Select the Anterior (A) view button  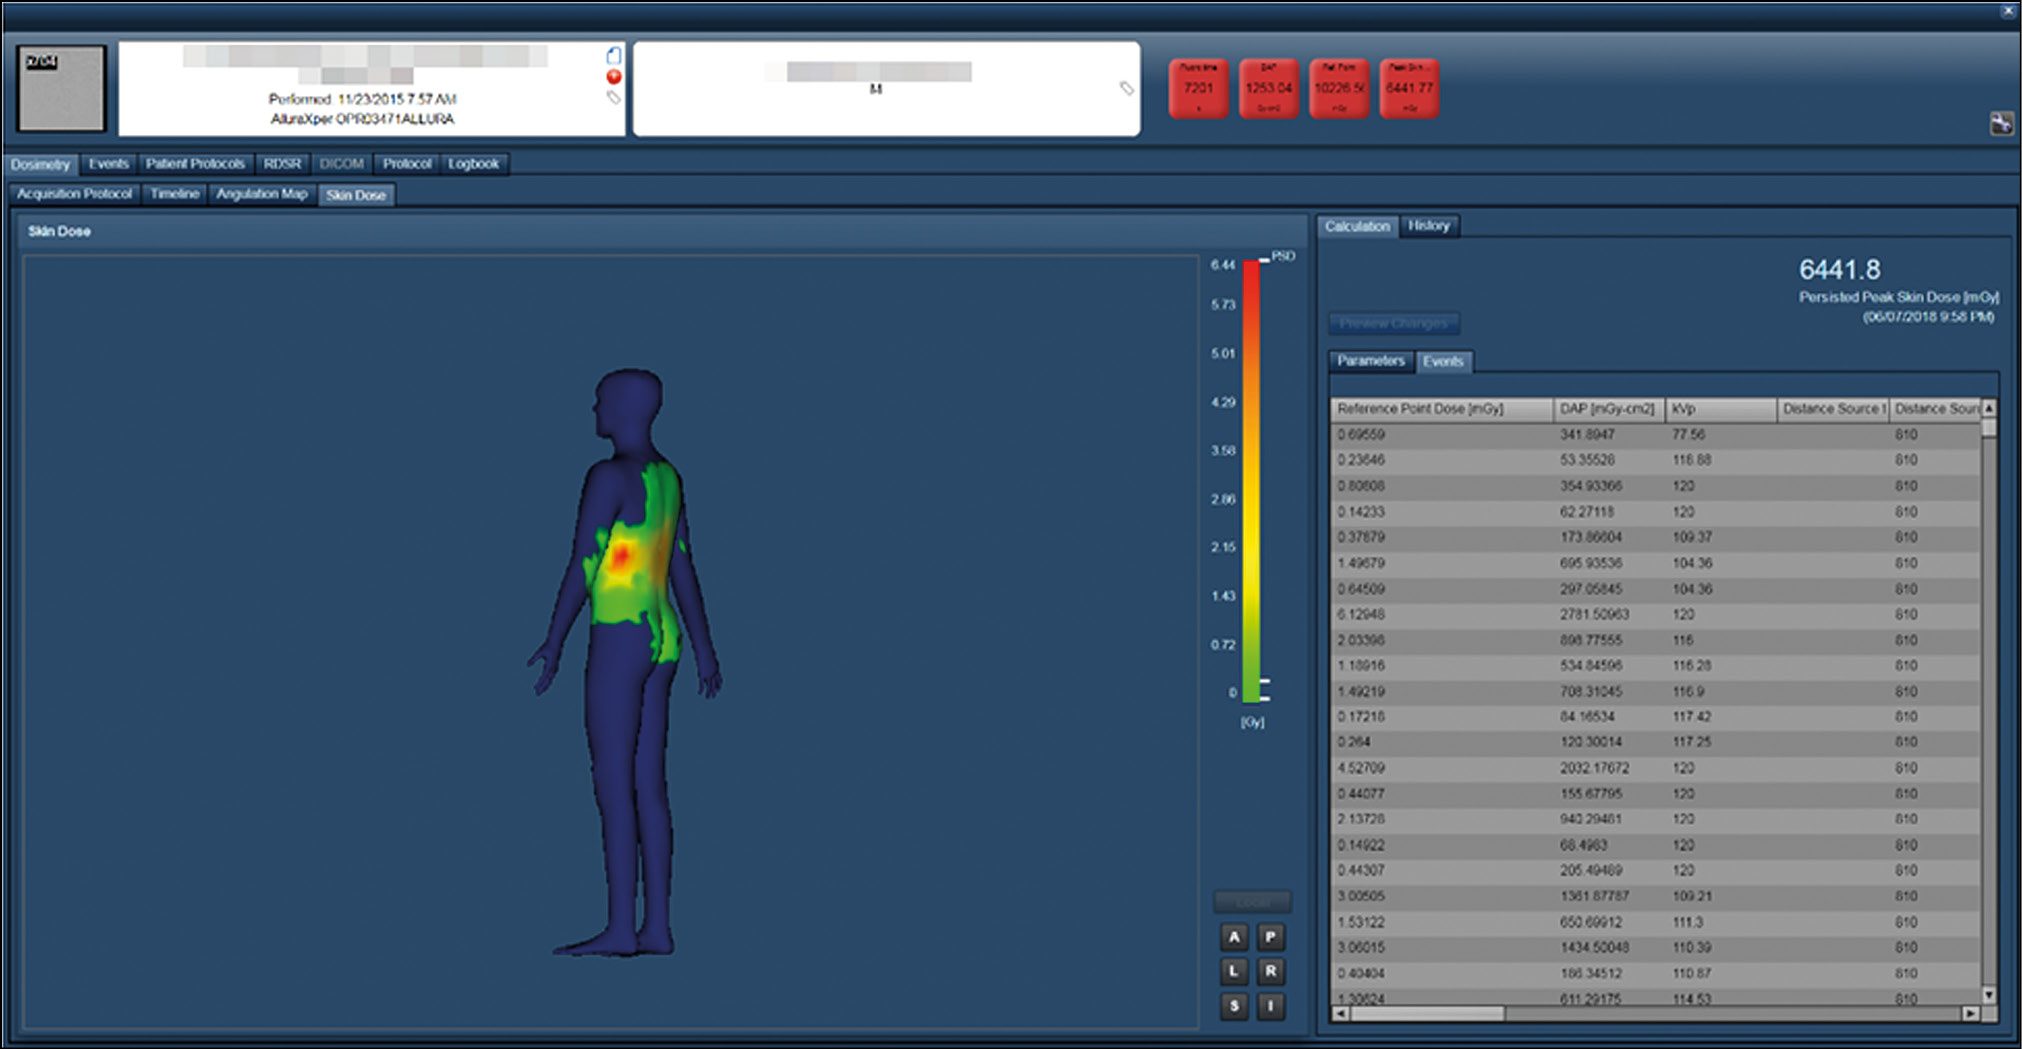click(1234, 937)
